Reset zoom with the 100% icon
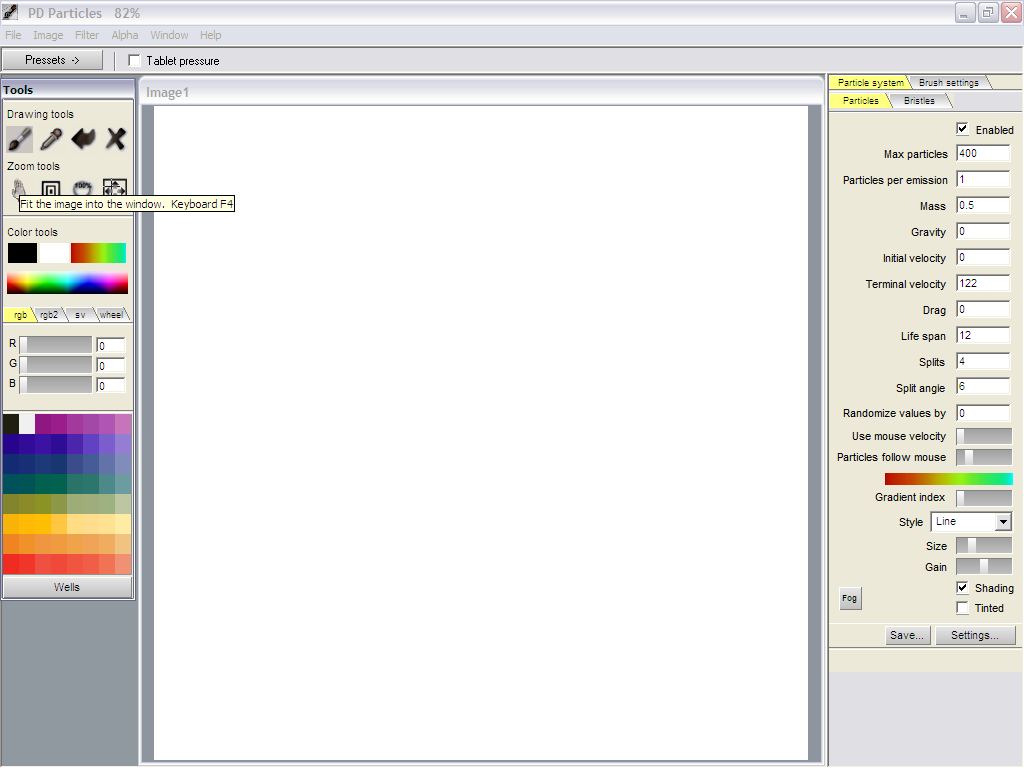Image resolution: width=1024 pixels, height=768 pixels. tap(83, 187)
